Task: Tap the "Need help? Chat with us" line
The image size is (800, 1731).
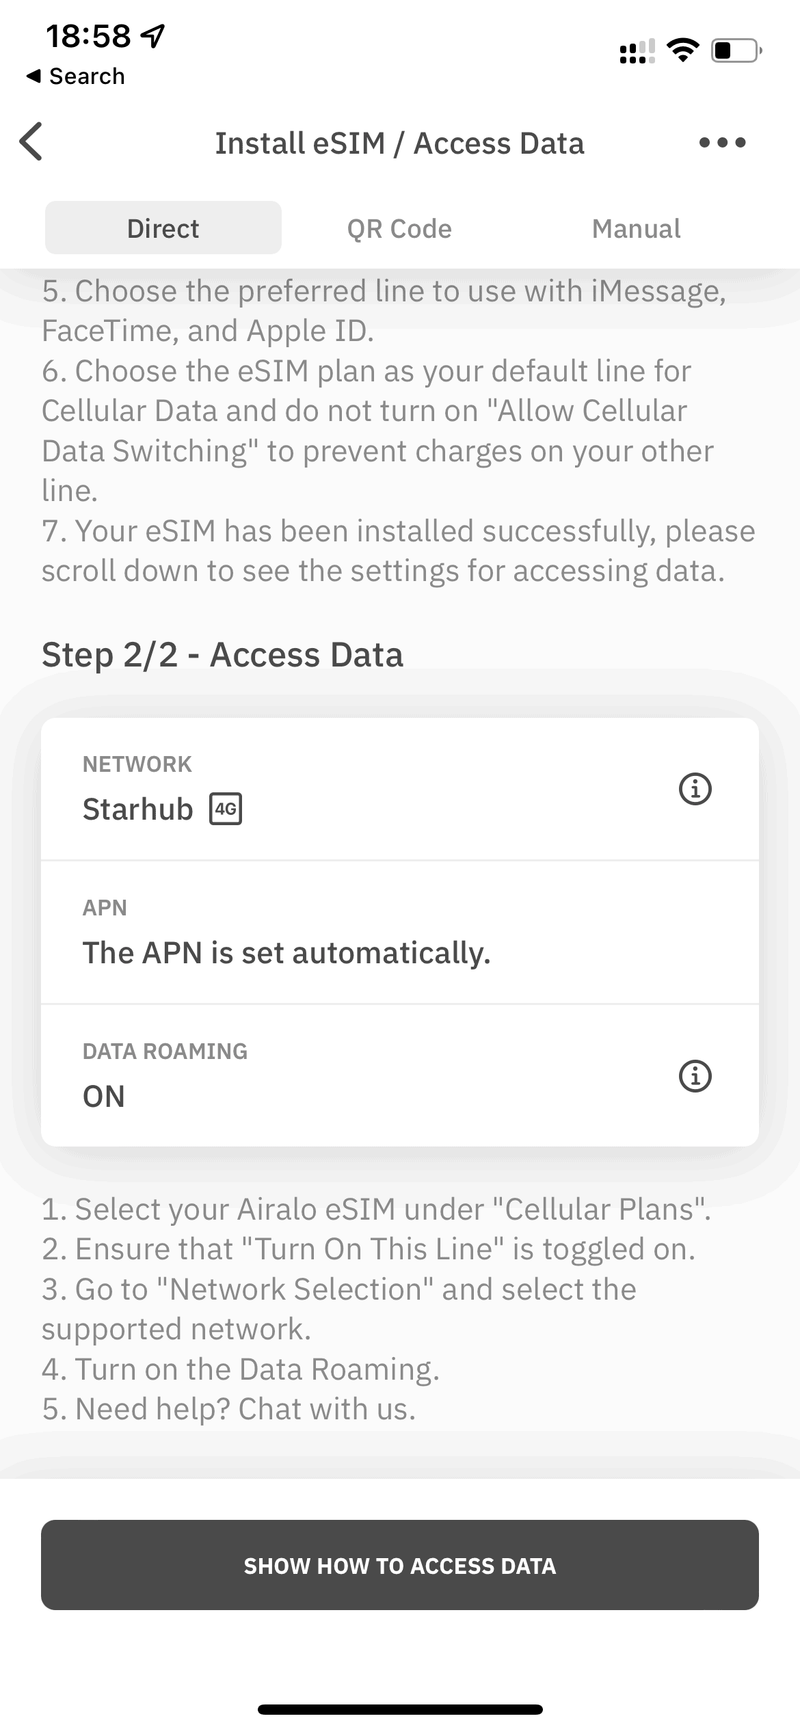Action: point(229,1409)
